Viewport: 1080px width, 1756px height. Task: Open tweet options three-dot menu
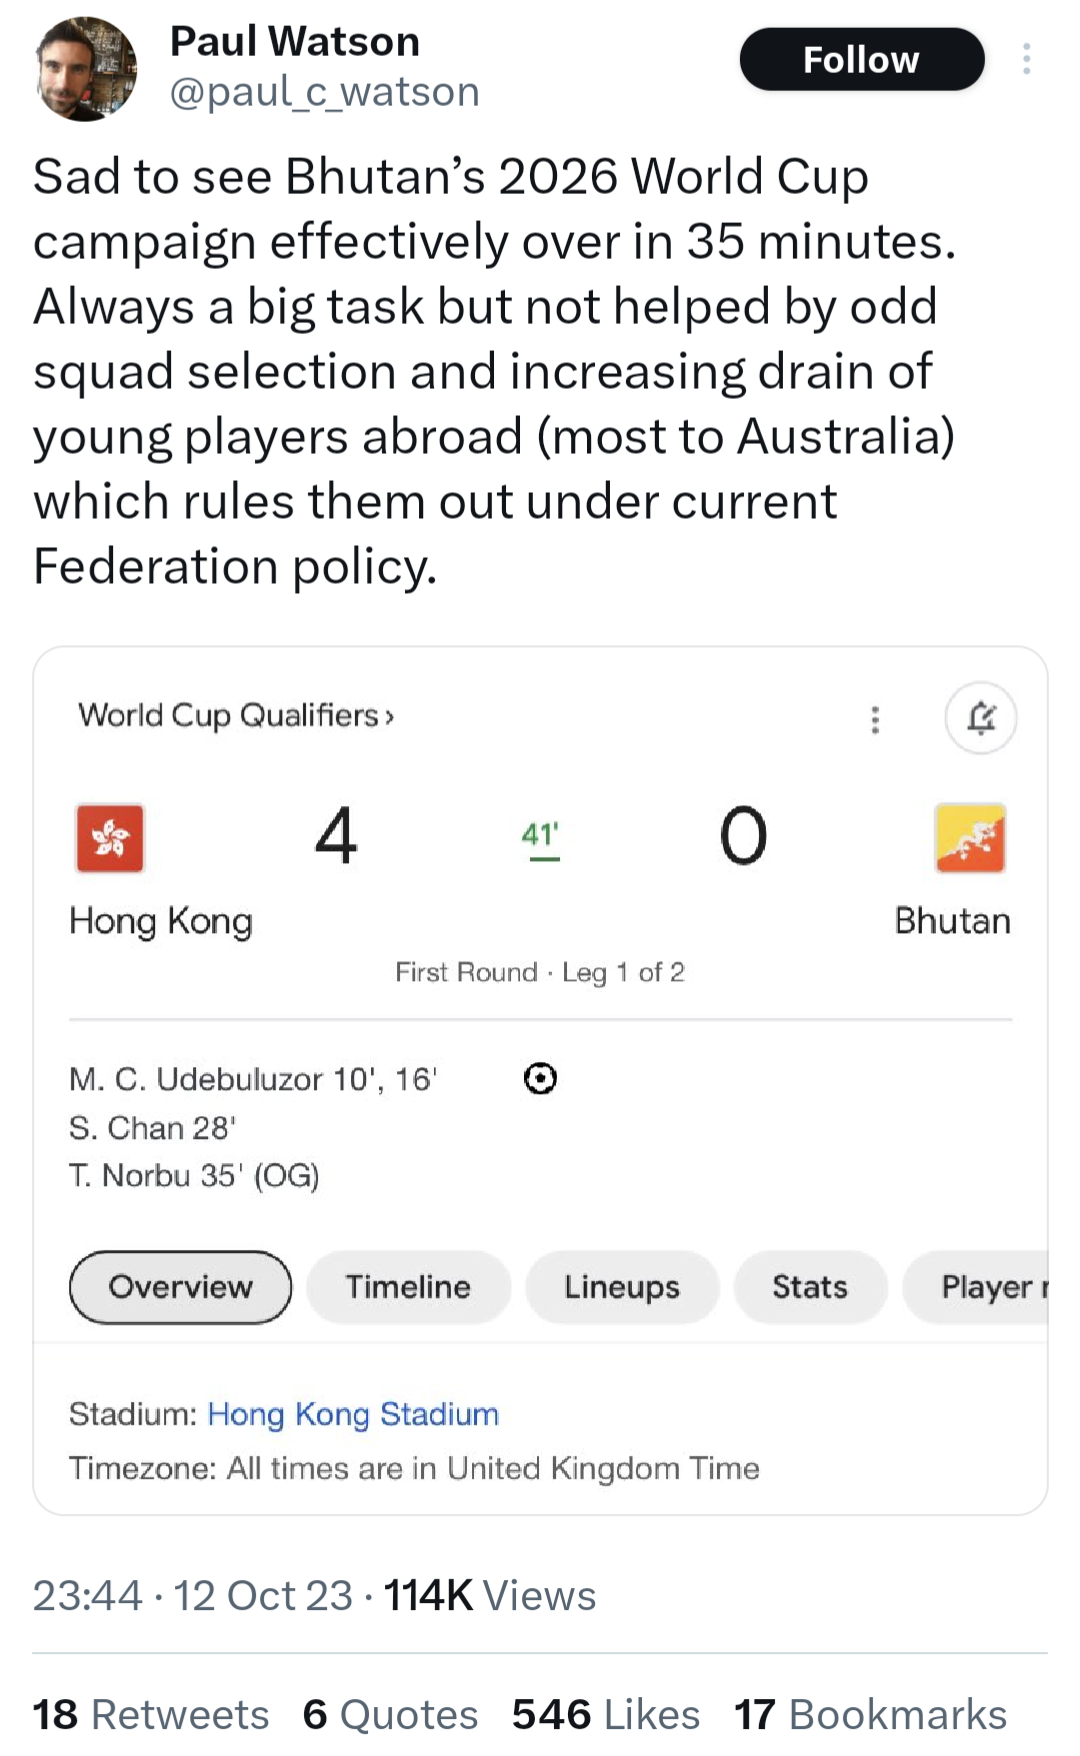coord(1026,60)
